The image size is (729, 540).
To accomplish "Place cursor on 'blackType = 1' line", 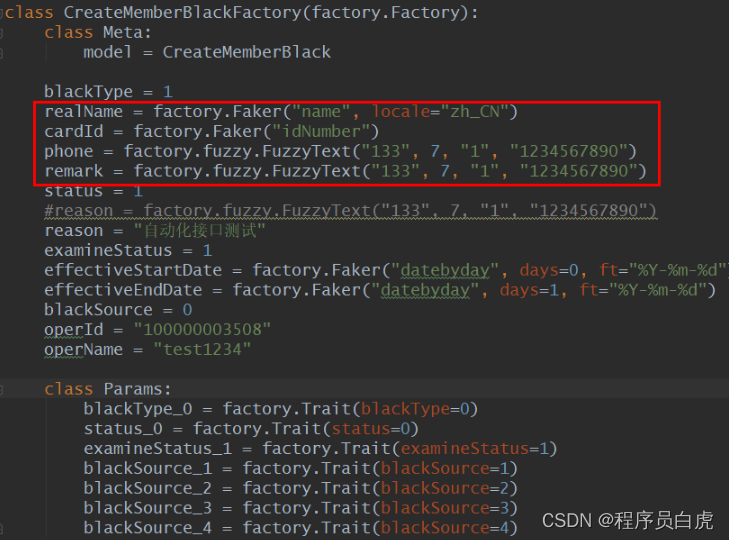I will [108, 92].
